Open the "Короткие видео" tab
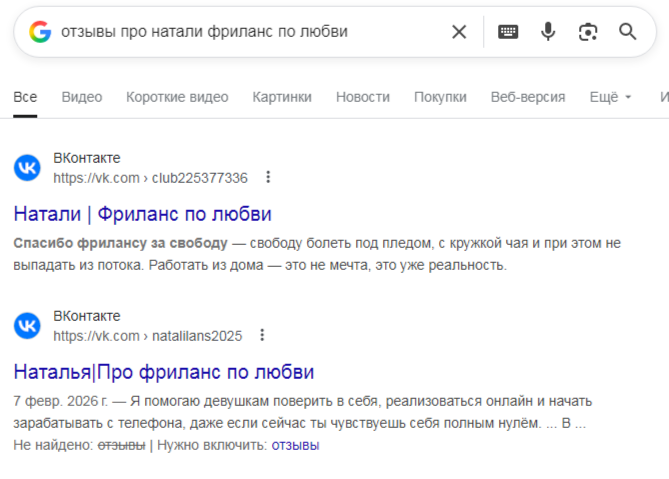The image size is (669, 479). point(177,97)
